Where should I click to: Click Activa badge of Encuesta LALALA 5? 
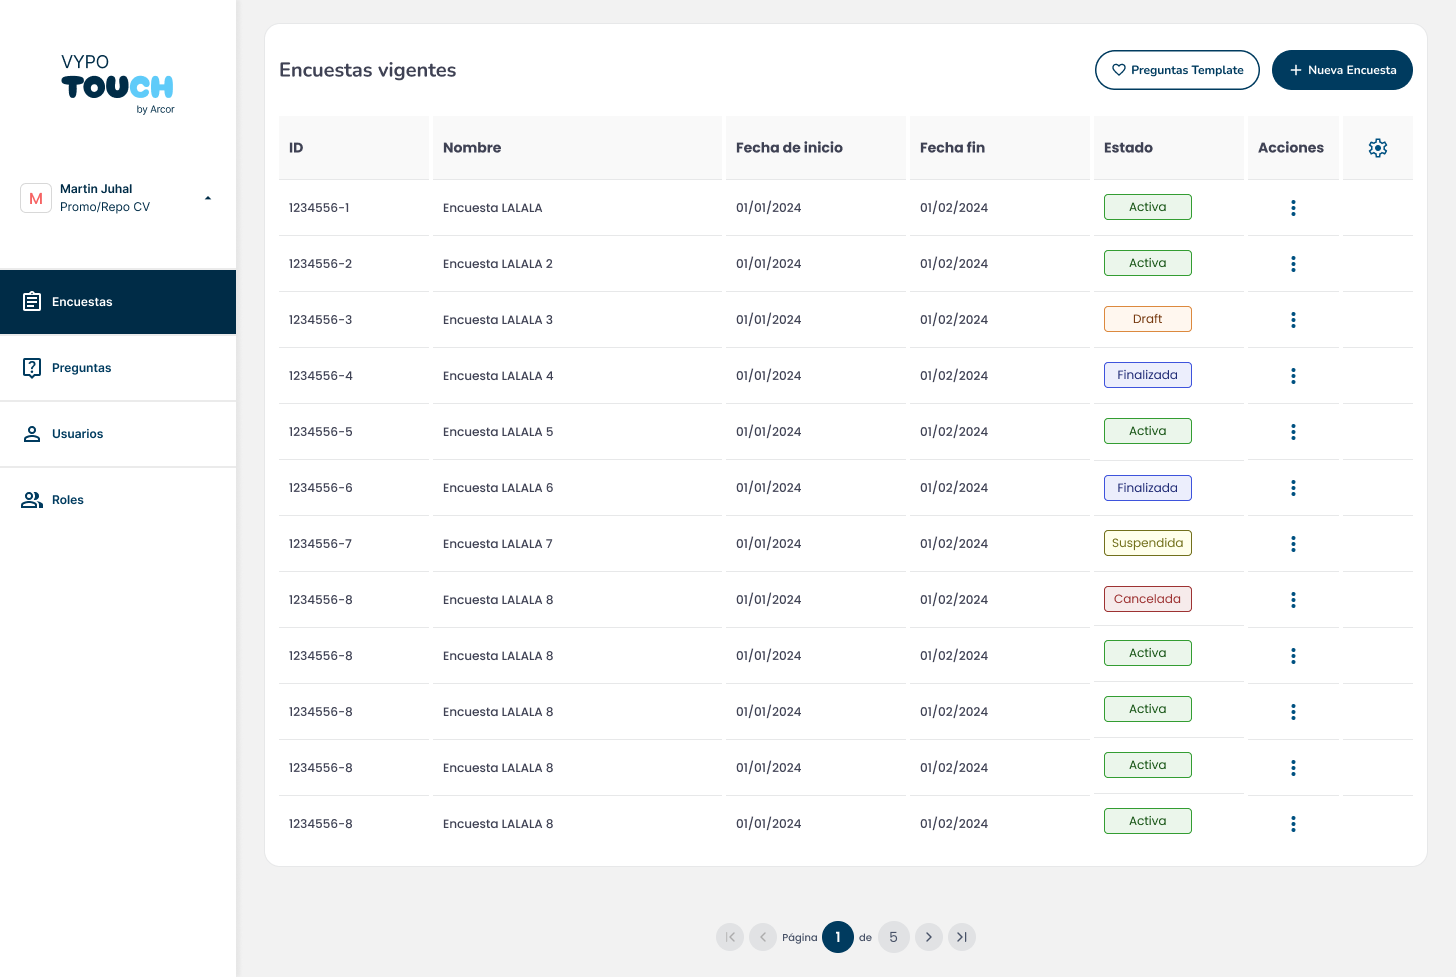click(x=1148, y=431)
